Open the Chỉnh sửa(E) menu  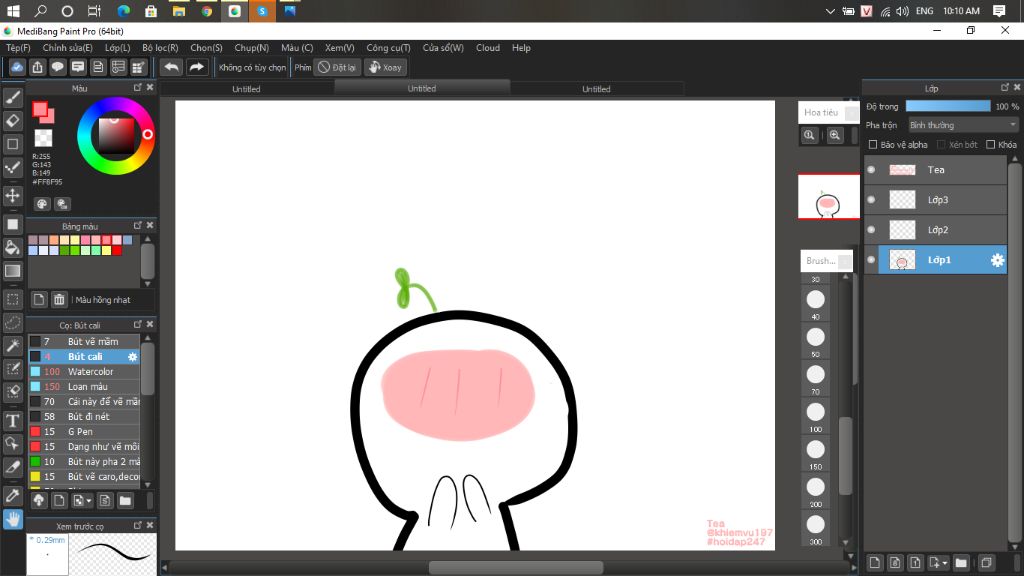click(x=67, y=48)
